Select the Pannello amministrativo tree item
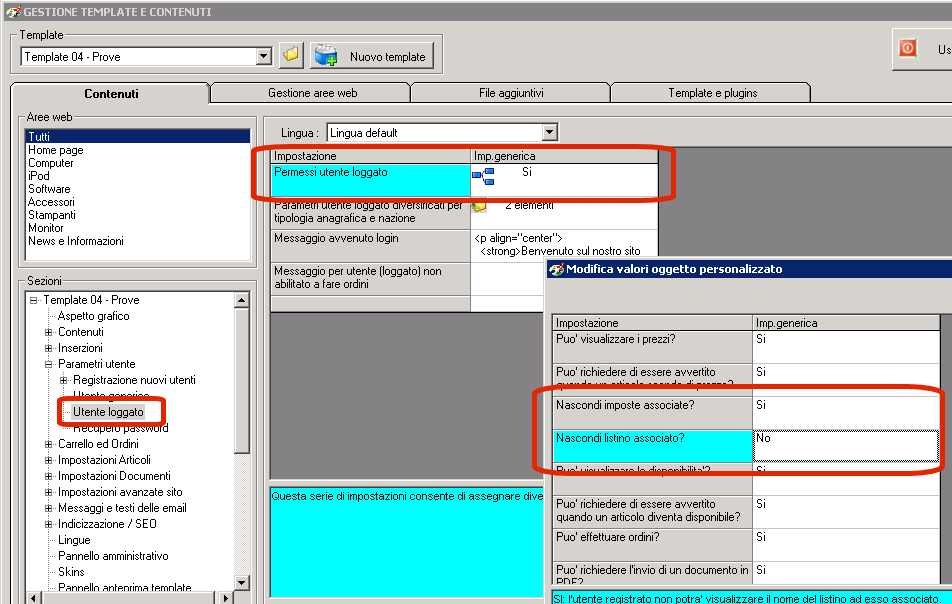Viewport: 952px width, 604px height. [113, 556]
